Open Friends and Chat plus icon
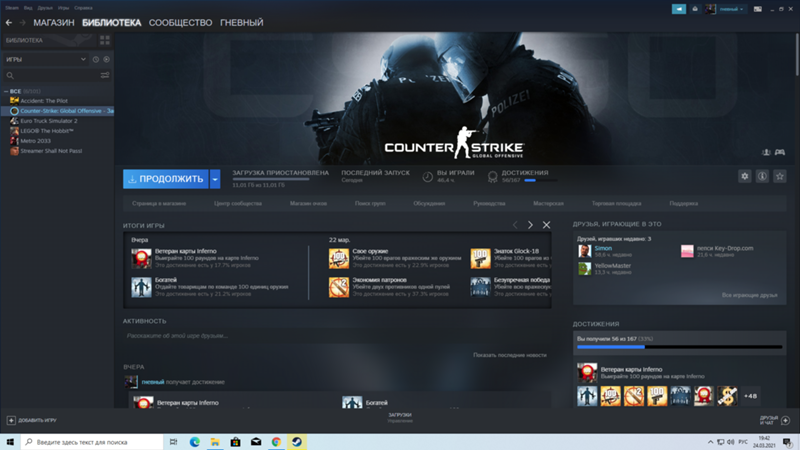Viewport: 800px width, 450px height. click(786, 420)
